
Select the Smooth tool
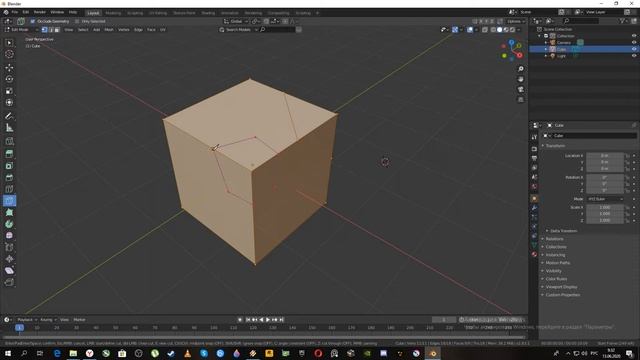(x=9, y=236)
